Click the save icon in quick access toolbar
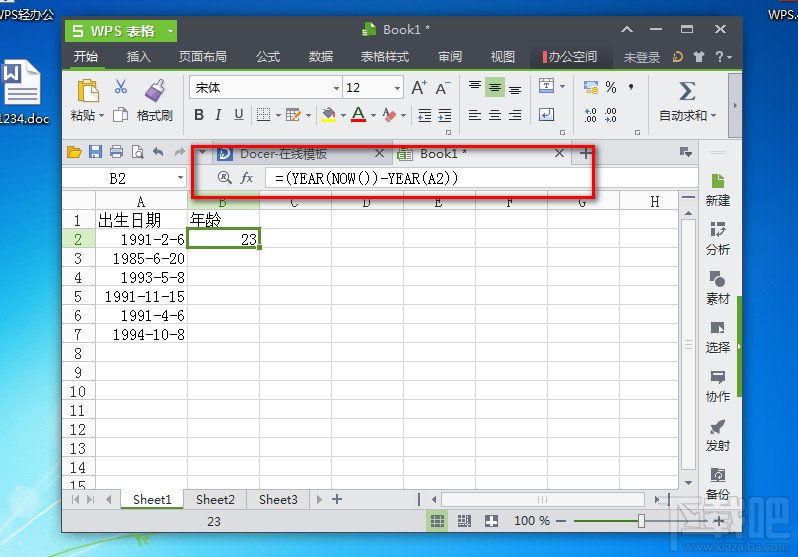 click(x=95, y=153)
